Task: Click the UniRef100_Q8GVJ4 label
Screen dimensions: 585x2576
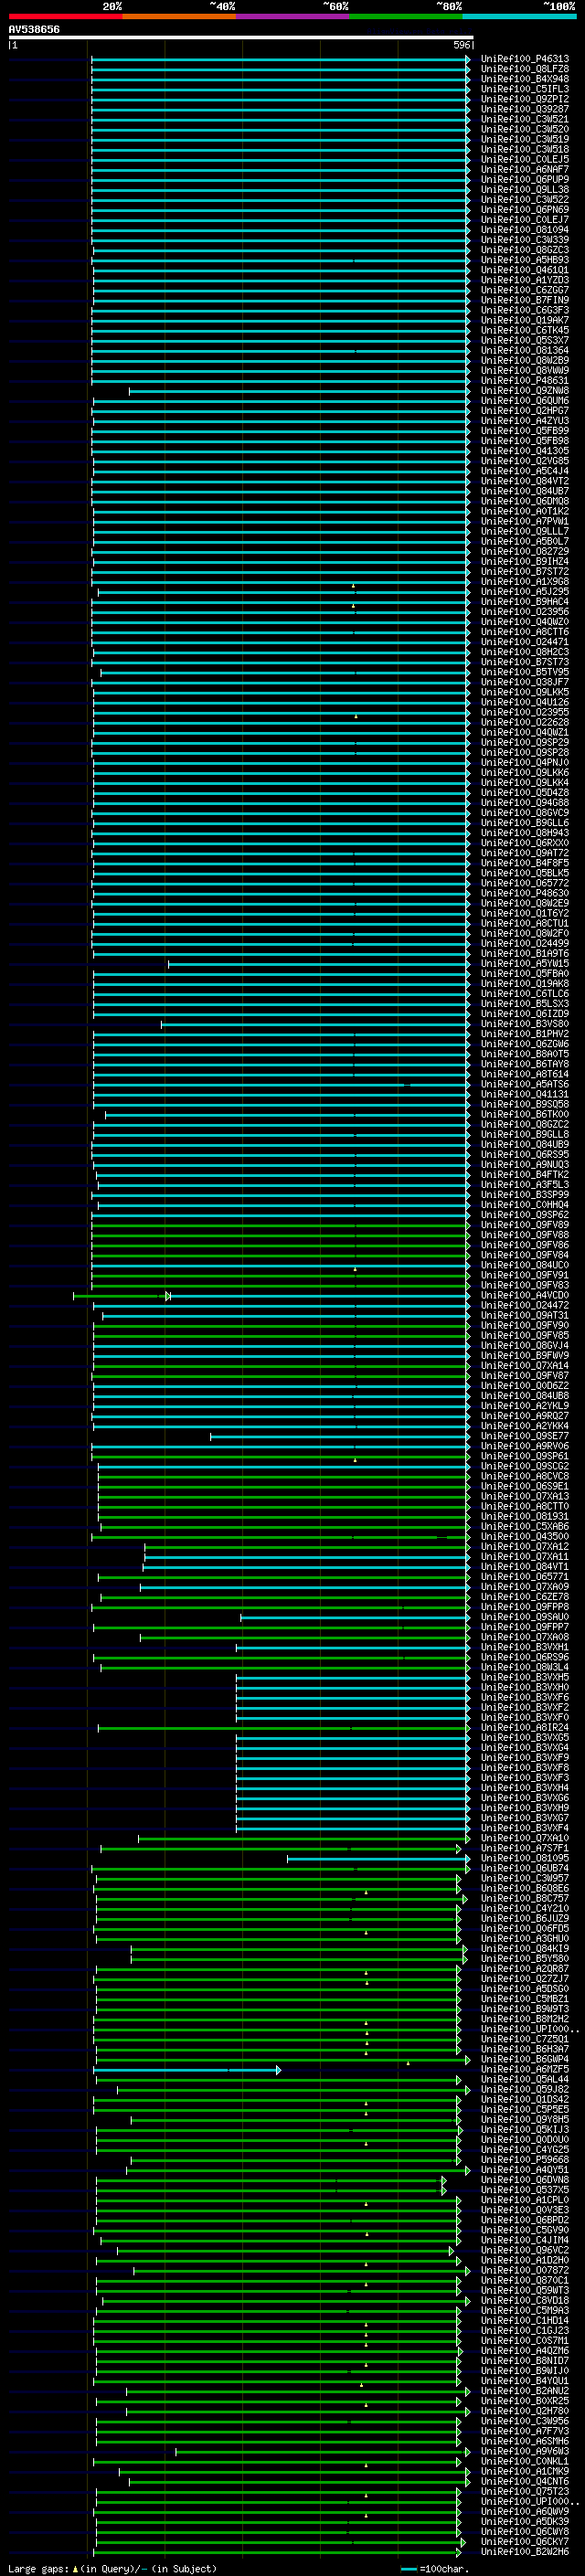Action: pos(525,1345)
